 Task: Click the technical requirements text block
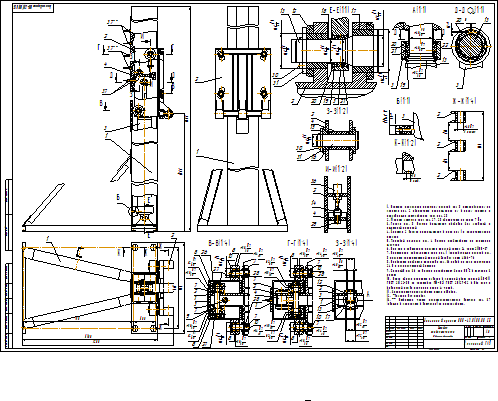[438, 255]
